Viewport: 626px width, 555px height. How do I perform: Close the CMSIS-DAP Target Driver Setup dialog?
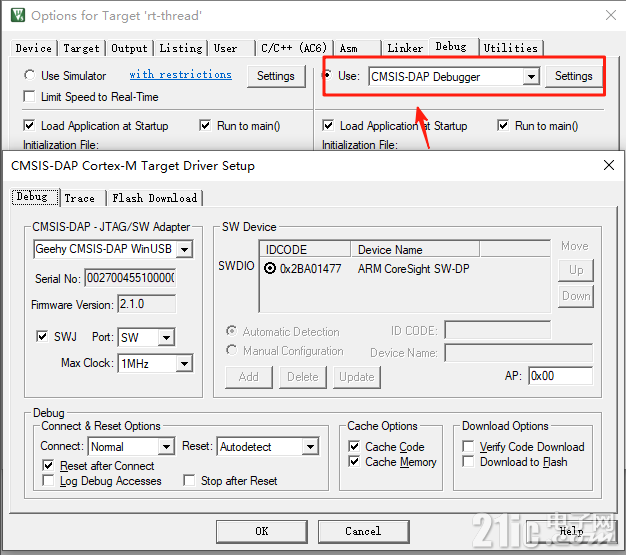608,165
